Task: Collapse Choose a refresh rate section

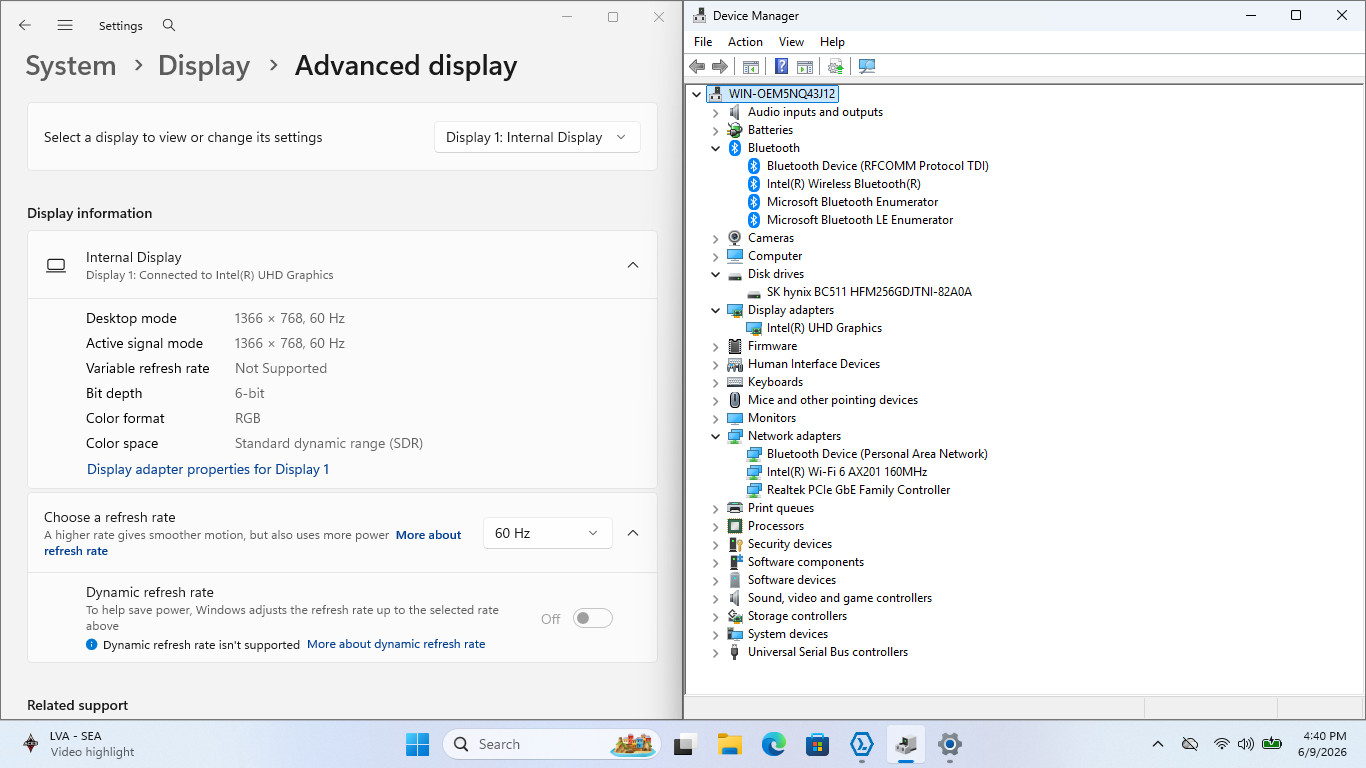Action: [633, 533]
